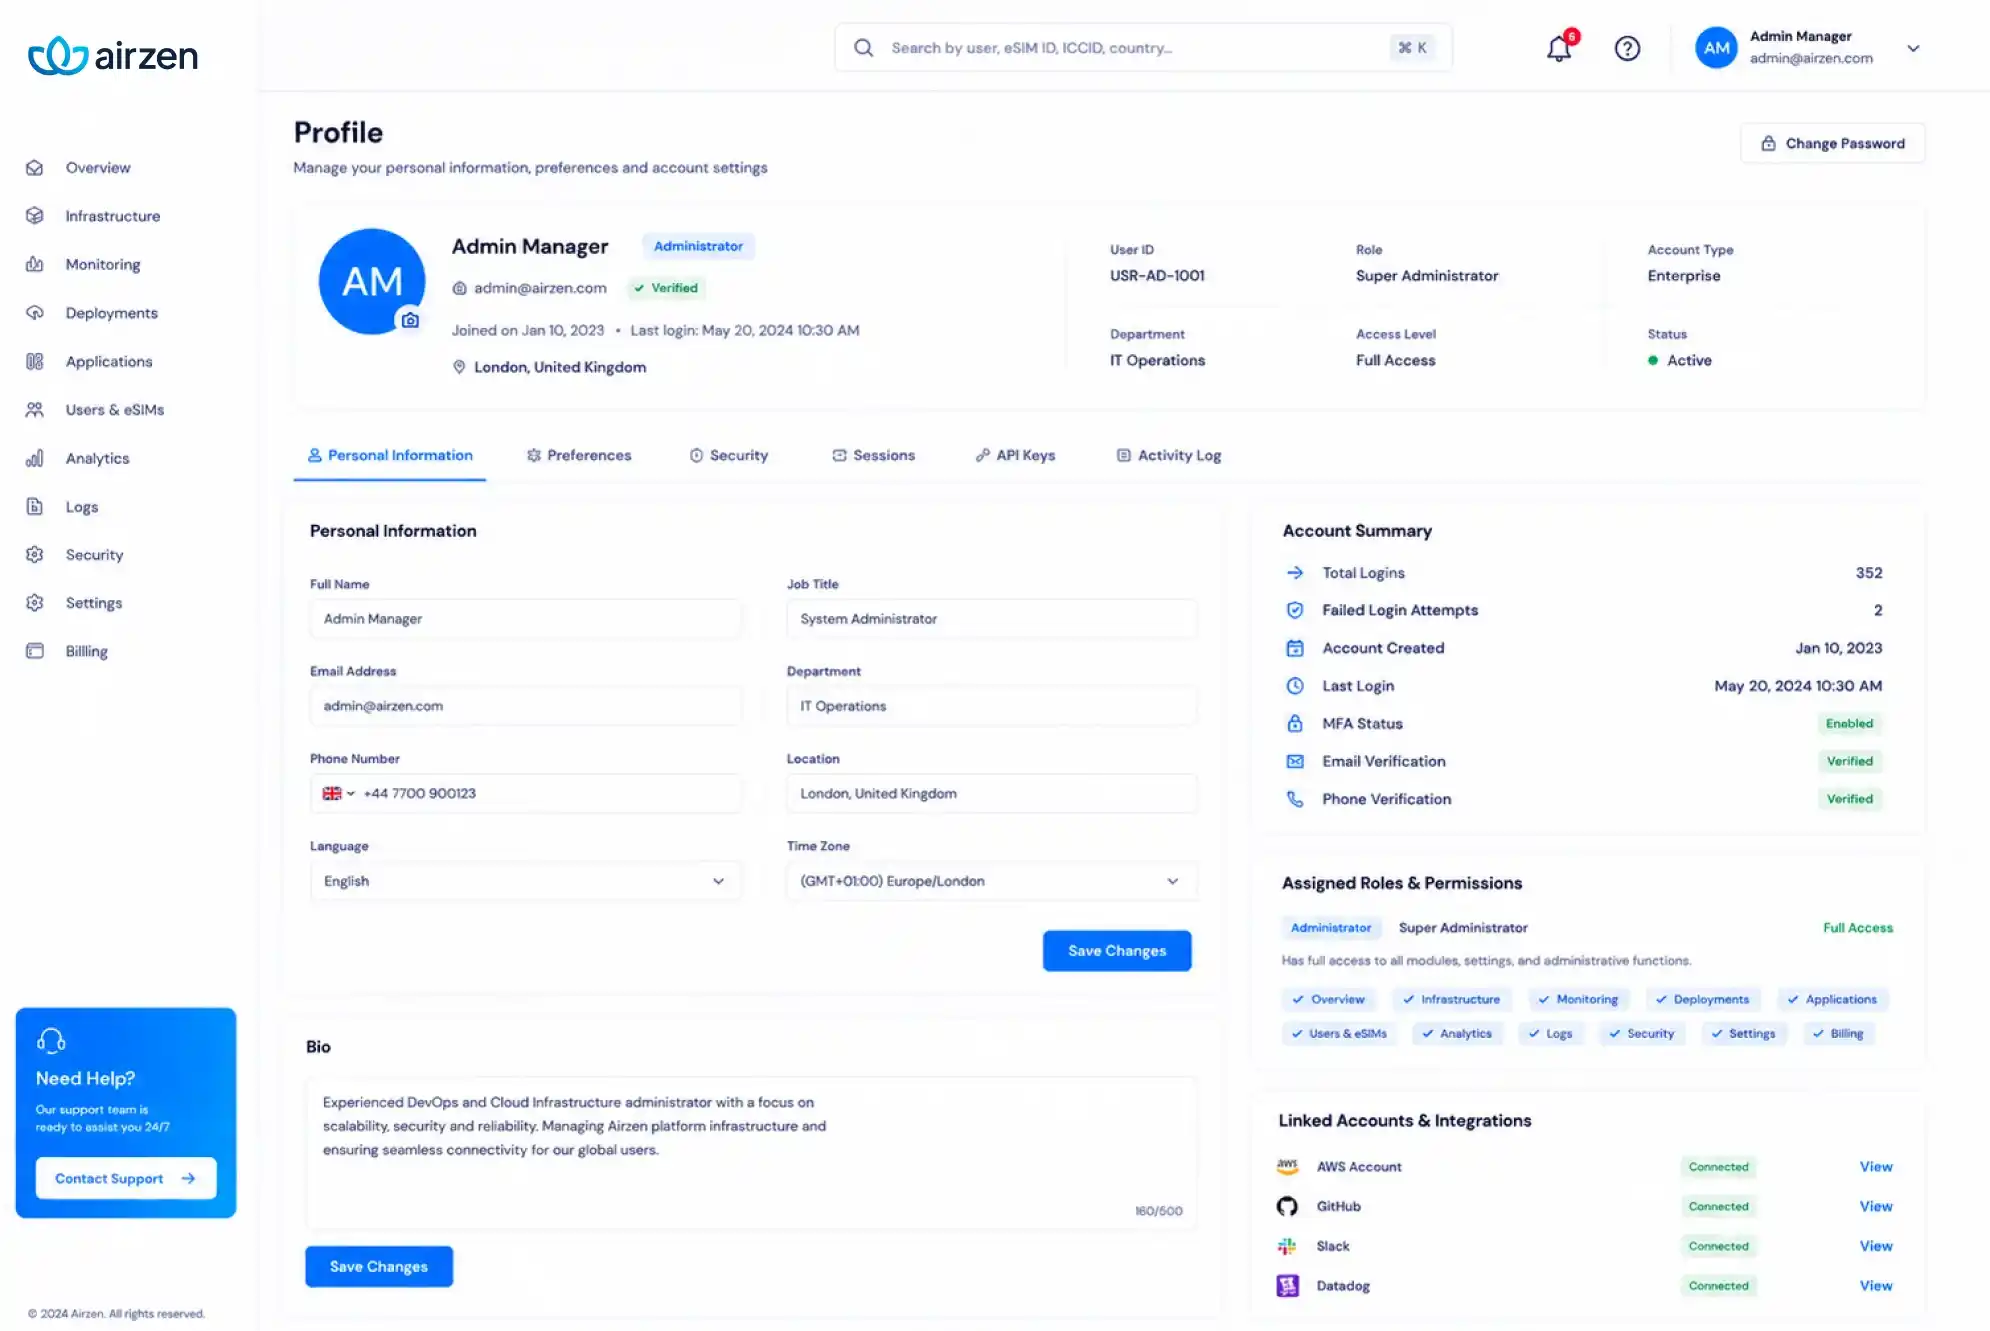Switch to the Sessions tab

pyautogui.click(x=874, y=455)
